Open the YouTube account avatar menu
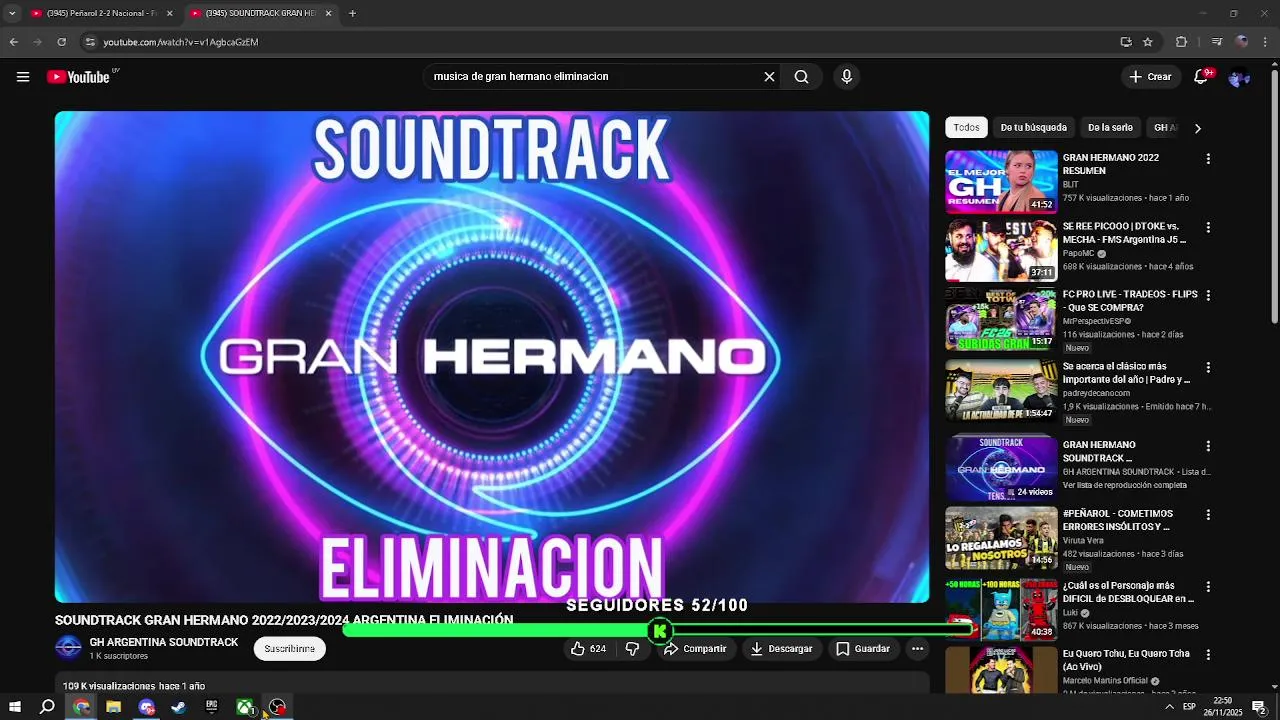 (1239, 77)
